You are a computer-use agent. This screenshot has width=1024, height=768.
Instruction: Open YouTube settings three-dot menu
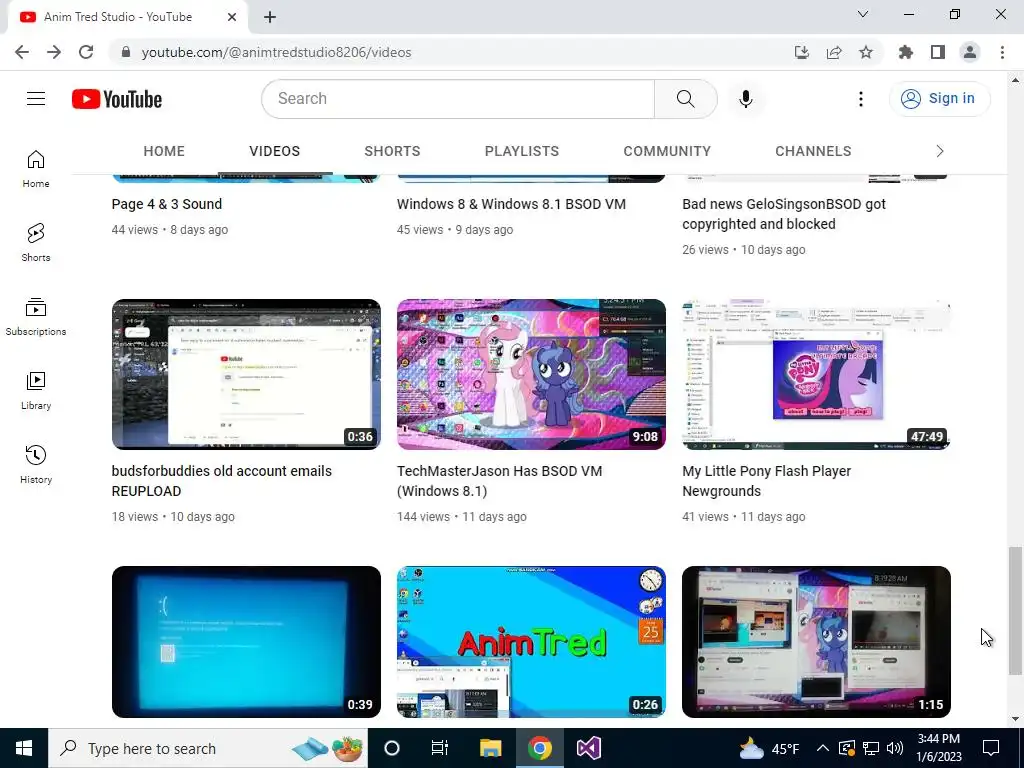click(861, 99)
